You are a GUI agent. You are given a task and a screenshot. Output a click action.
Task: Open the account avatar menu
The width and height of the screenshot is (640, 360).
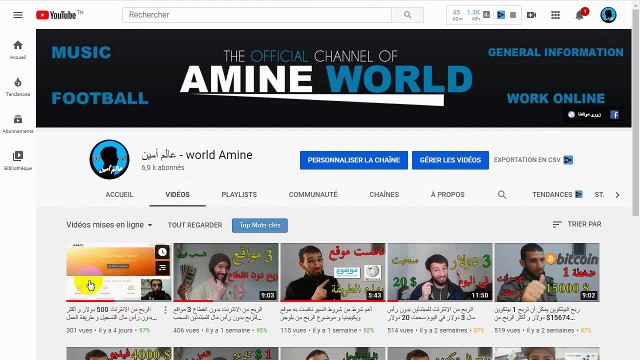(x=608, y=15)
